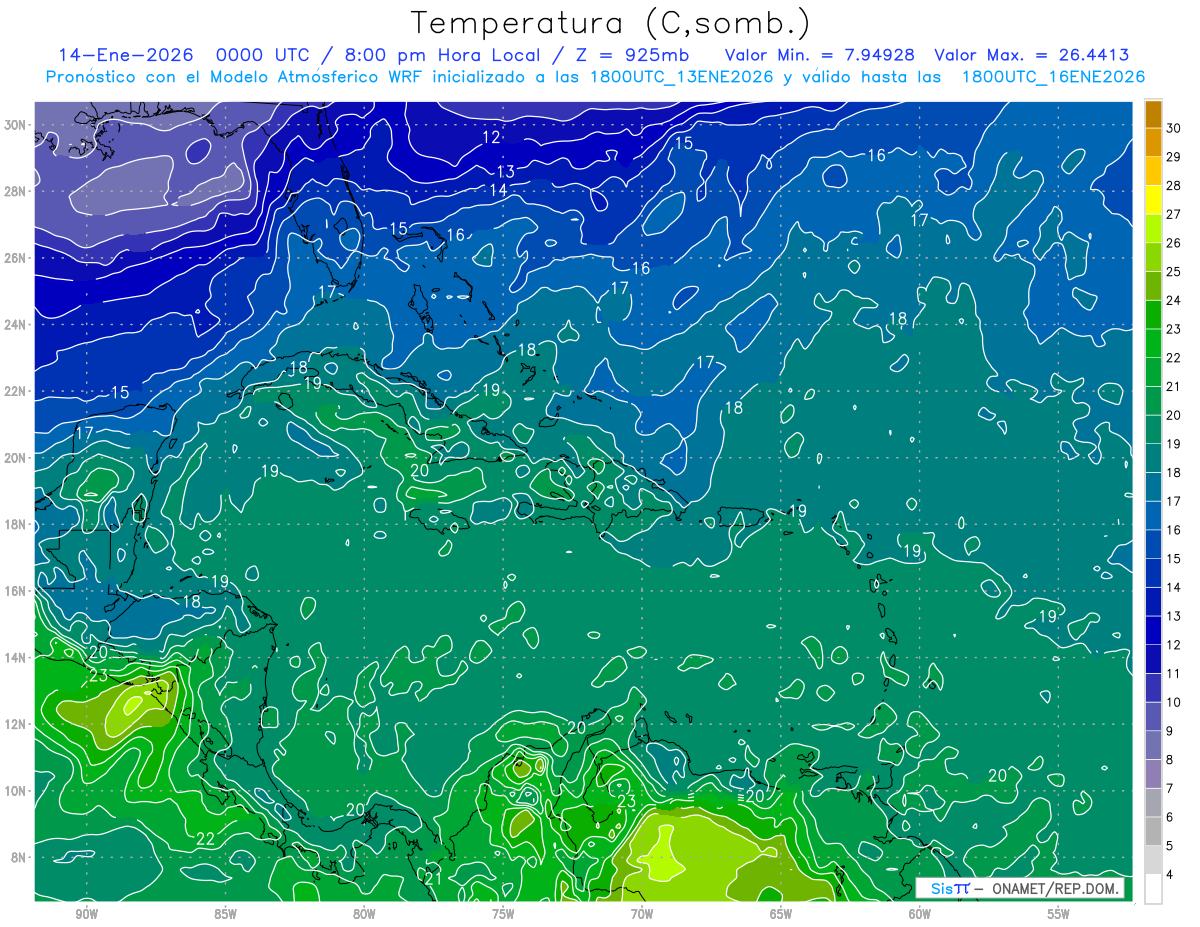Click the "12" contour label on the map
This screenshot has height=927, width=1200.
(491, 138)
